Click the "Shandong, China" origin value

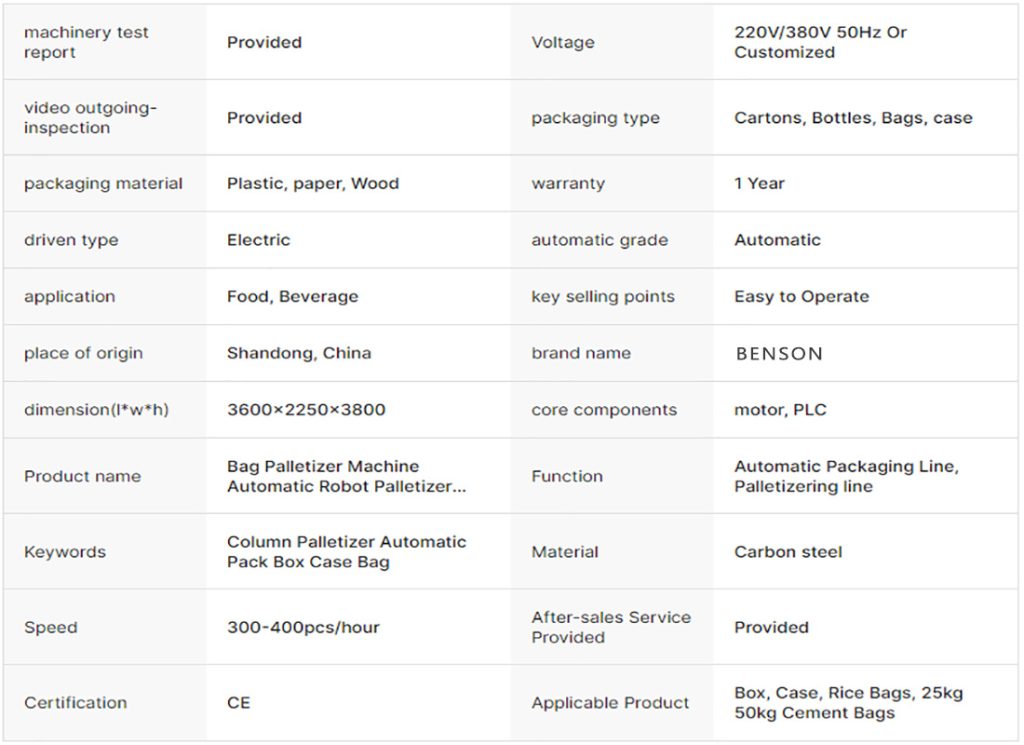(x=299, y=353)
